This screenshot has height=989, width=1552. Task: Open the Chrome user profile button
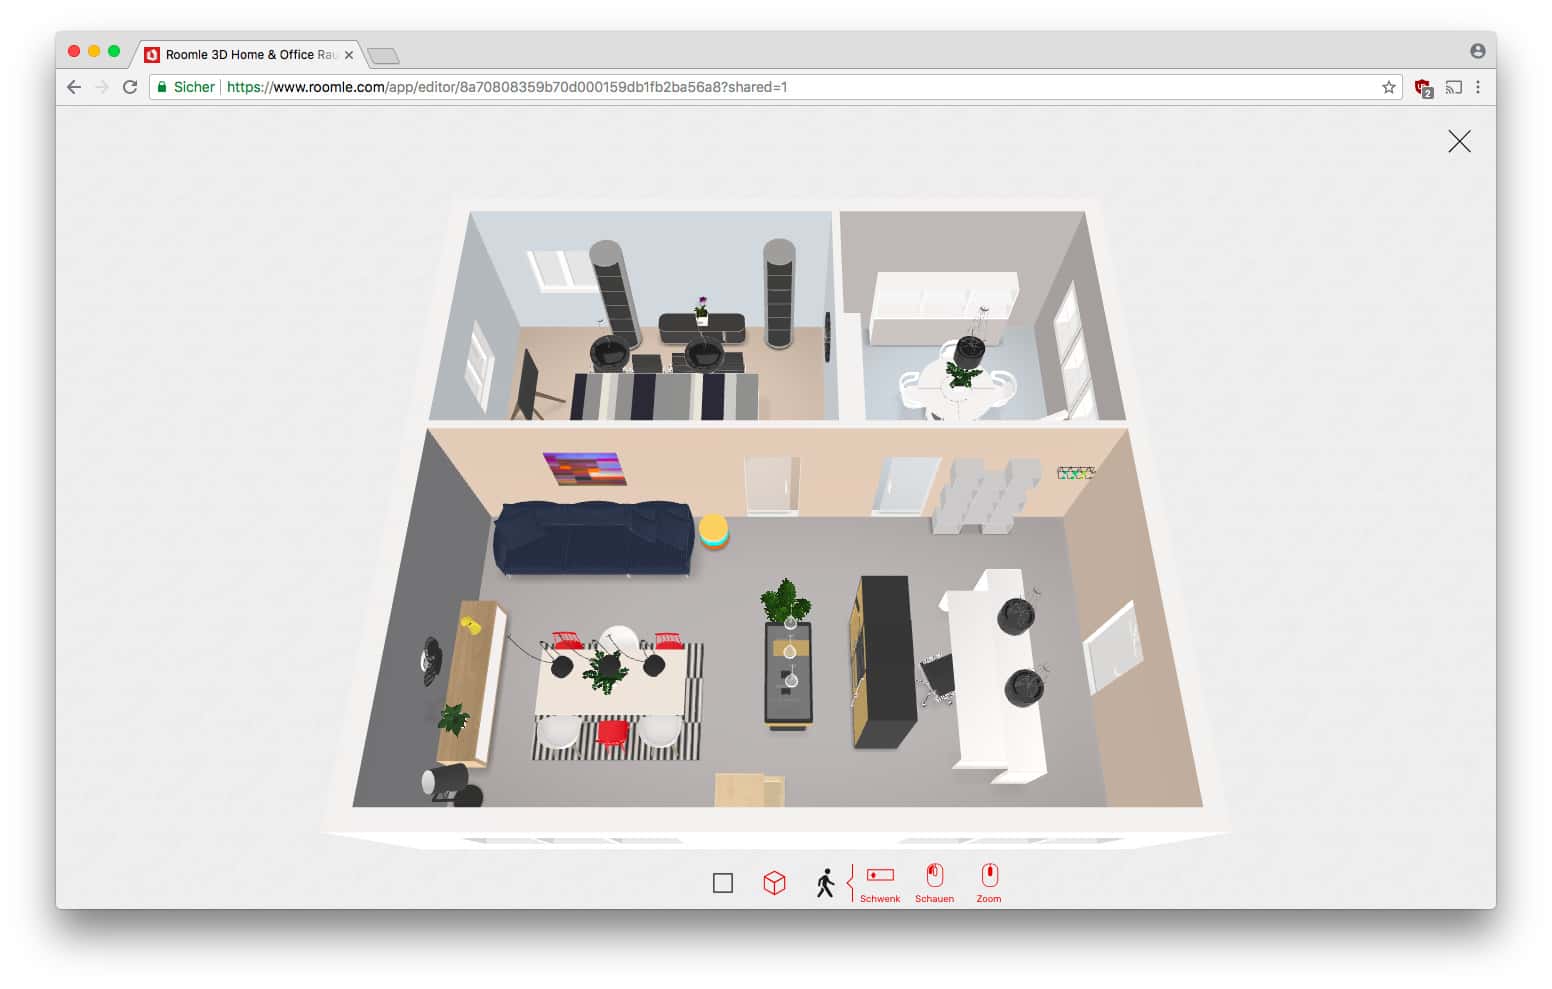1477,51
